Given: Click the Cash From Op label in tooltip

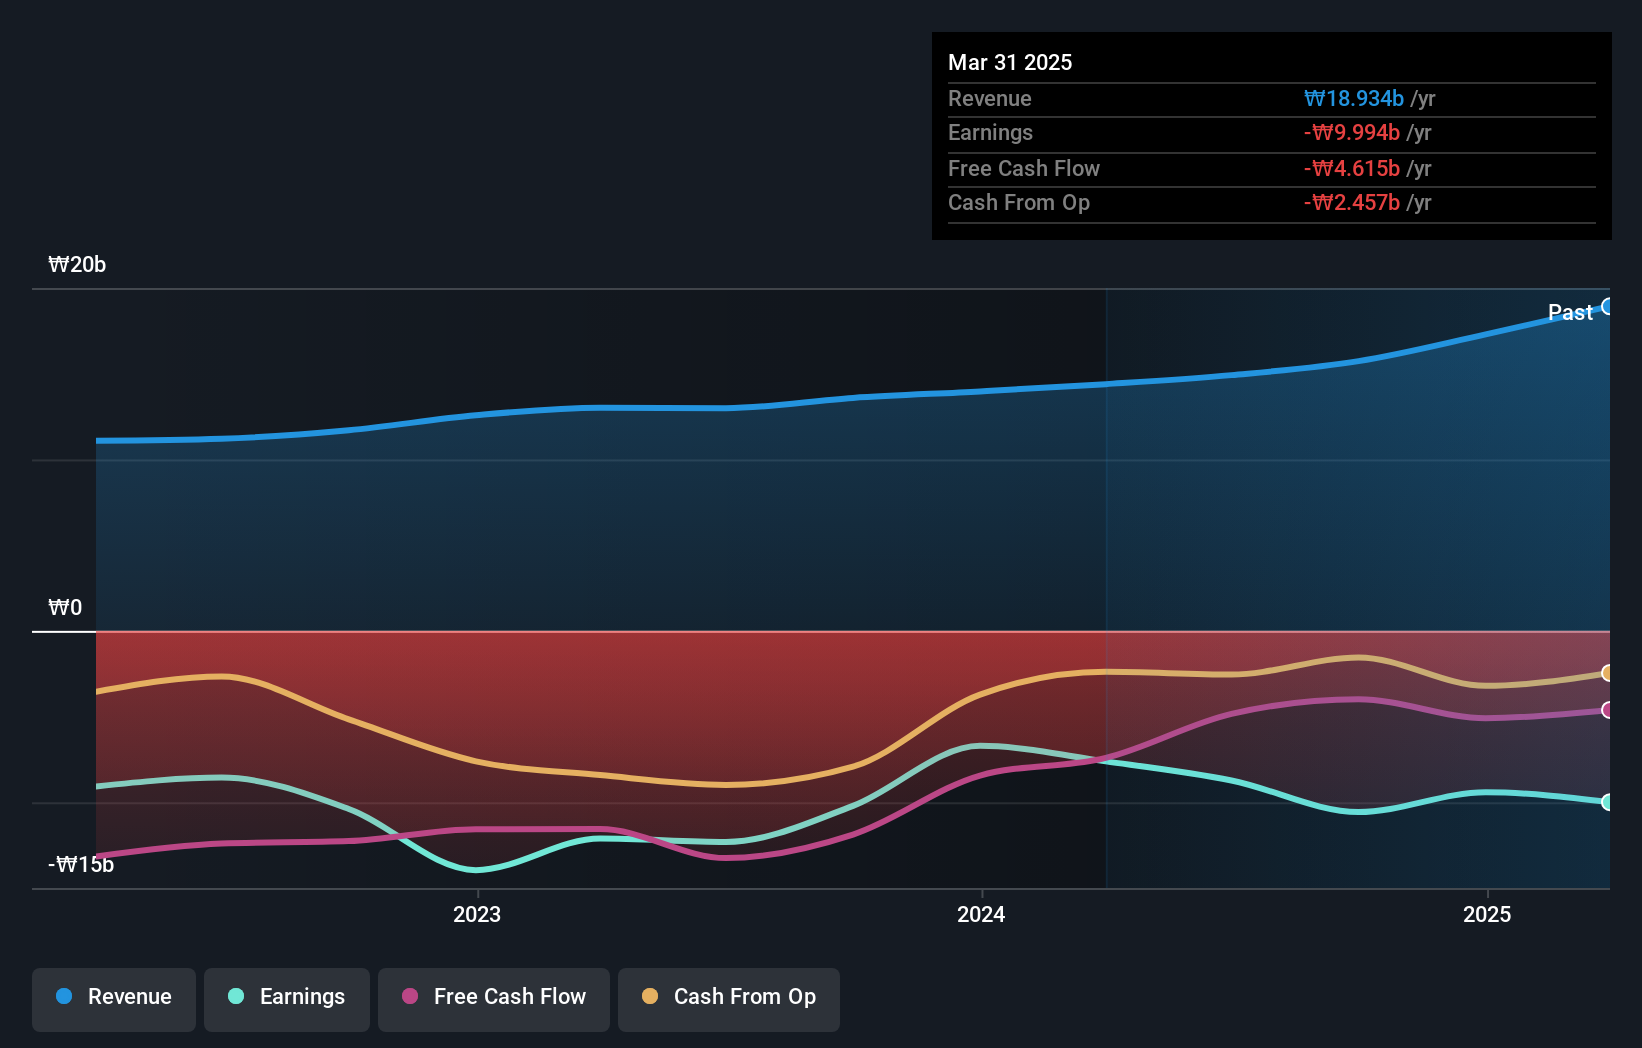Looking at the screenshot, I should click(1019, 202).
